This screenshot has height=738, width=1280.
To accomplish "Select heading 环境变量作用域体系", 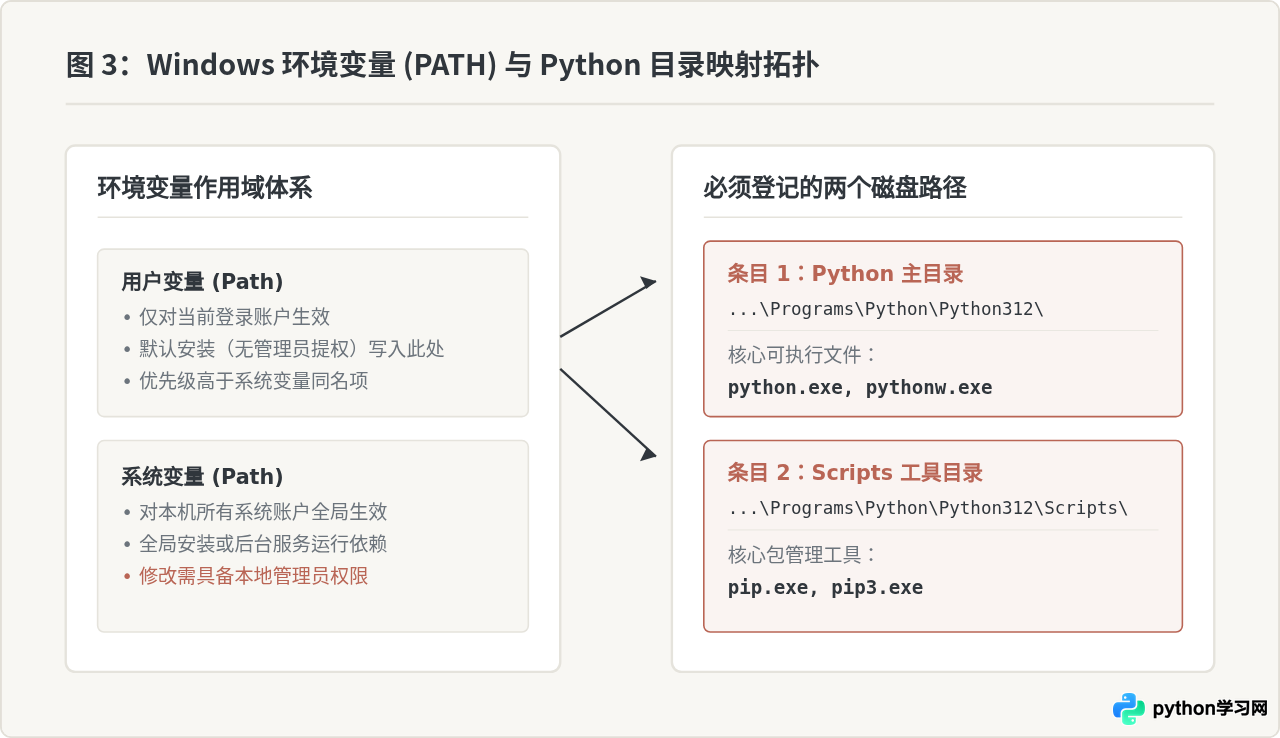I will [x=205, y=188].
